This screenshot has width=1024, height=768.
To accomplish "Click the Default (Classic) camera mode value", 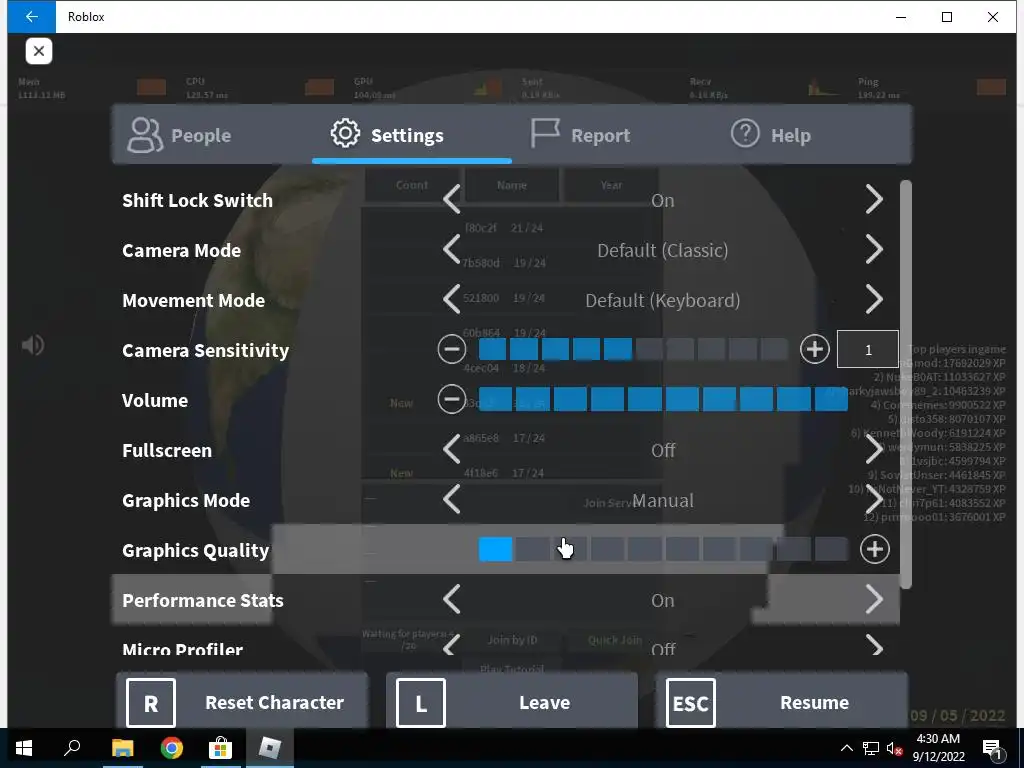I will (663, 250).
